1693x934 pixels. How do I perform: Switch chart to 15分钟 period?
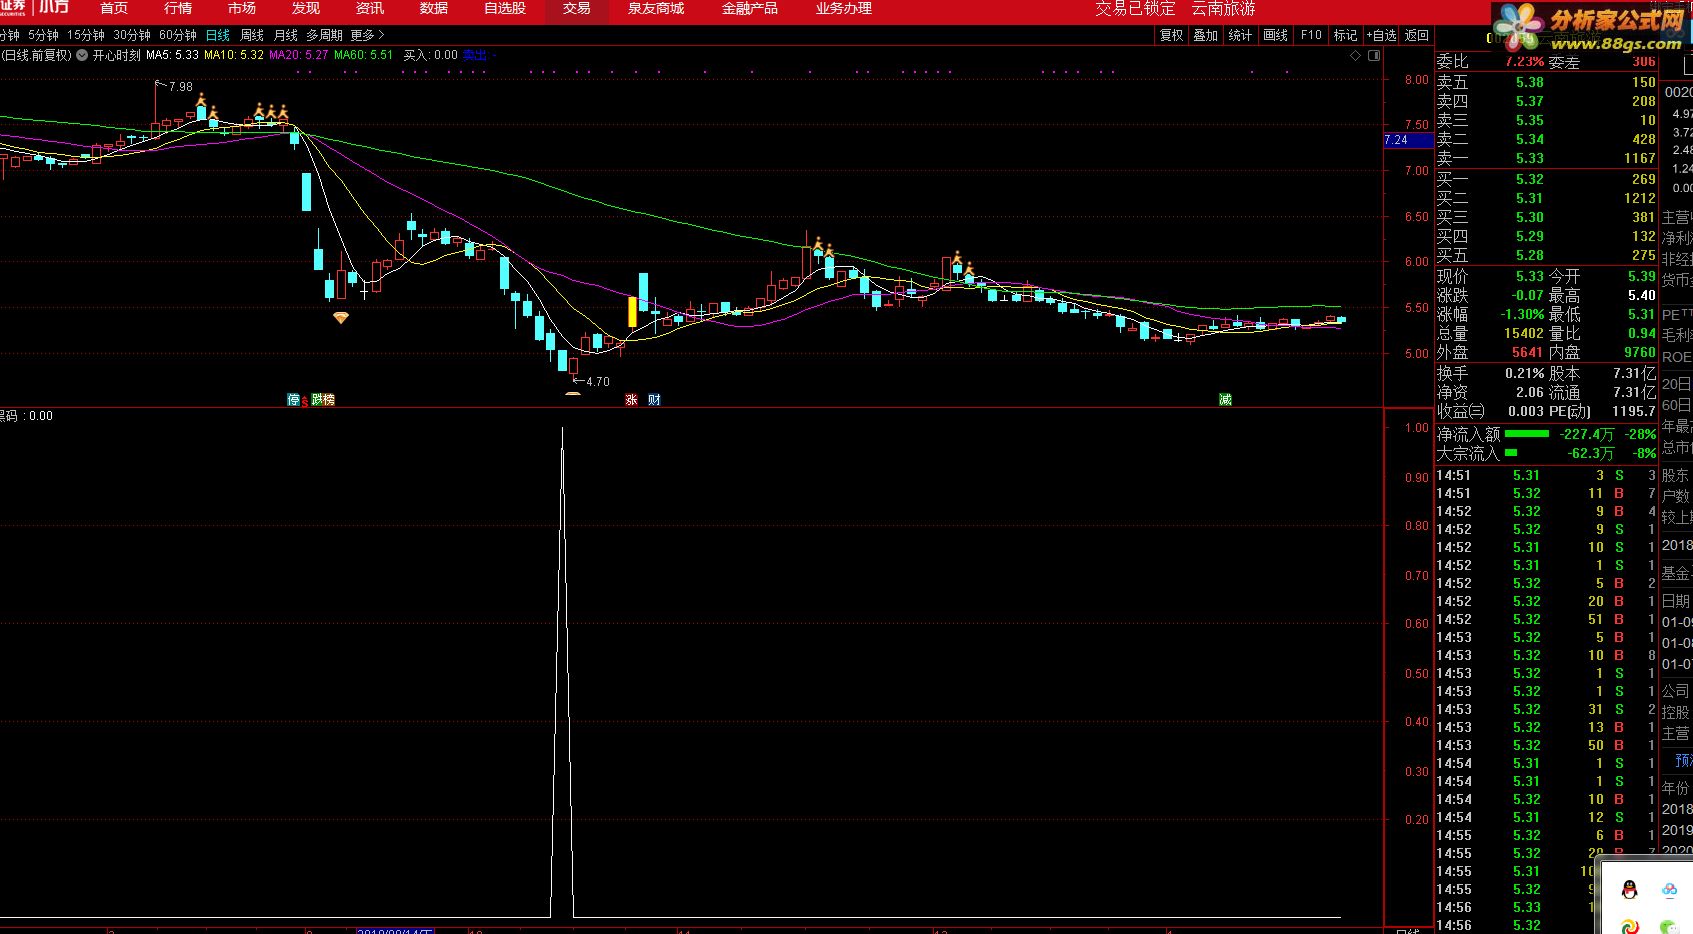86,35
